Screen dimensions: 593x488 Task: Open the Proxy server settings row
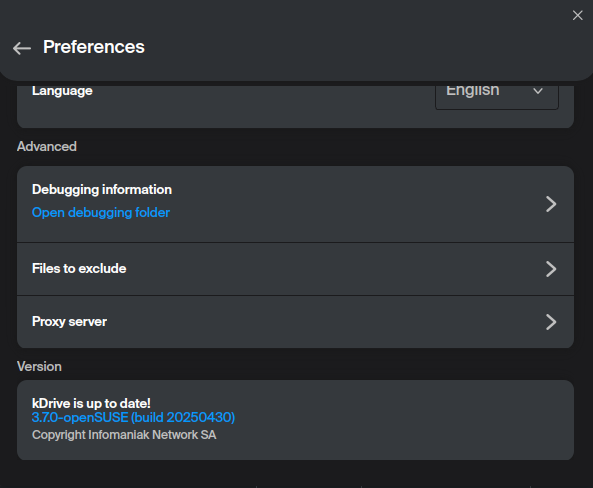295,322
